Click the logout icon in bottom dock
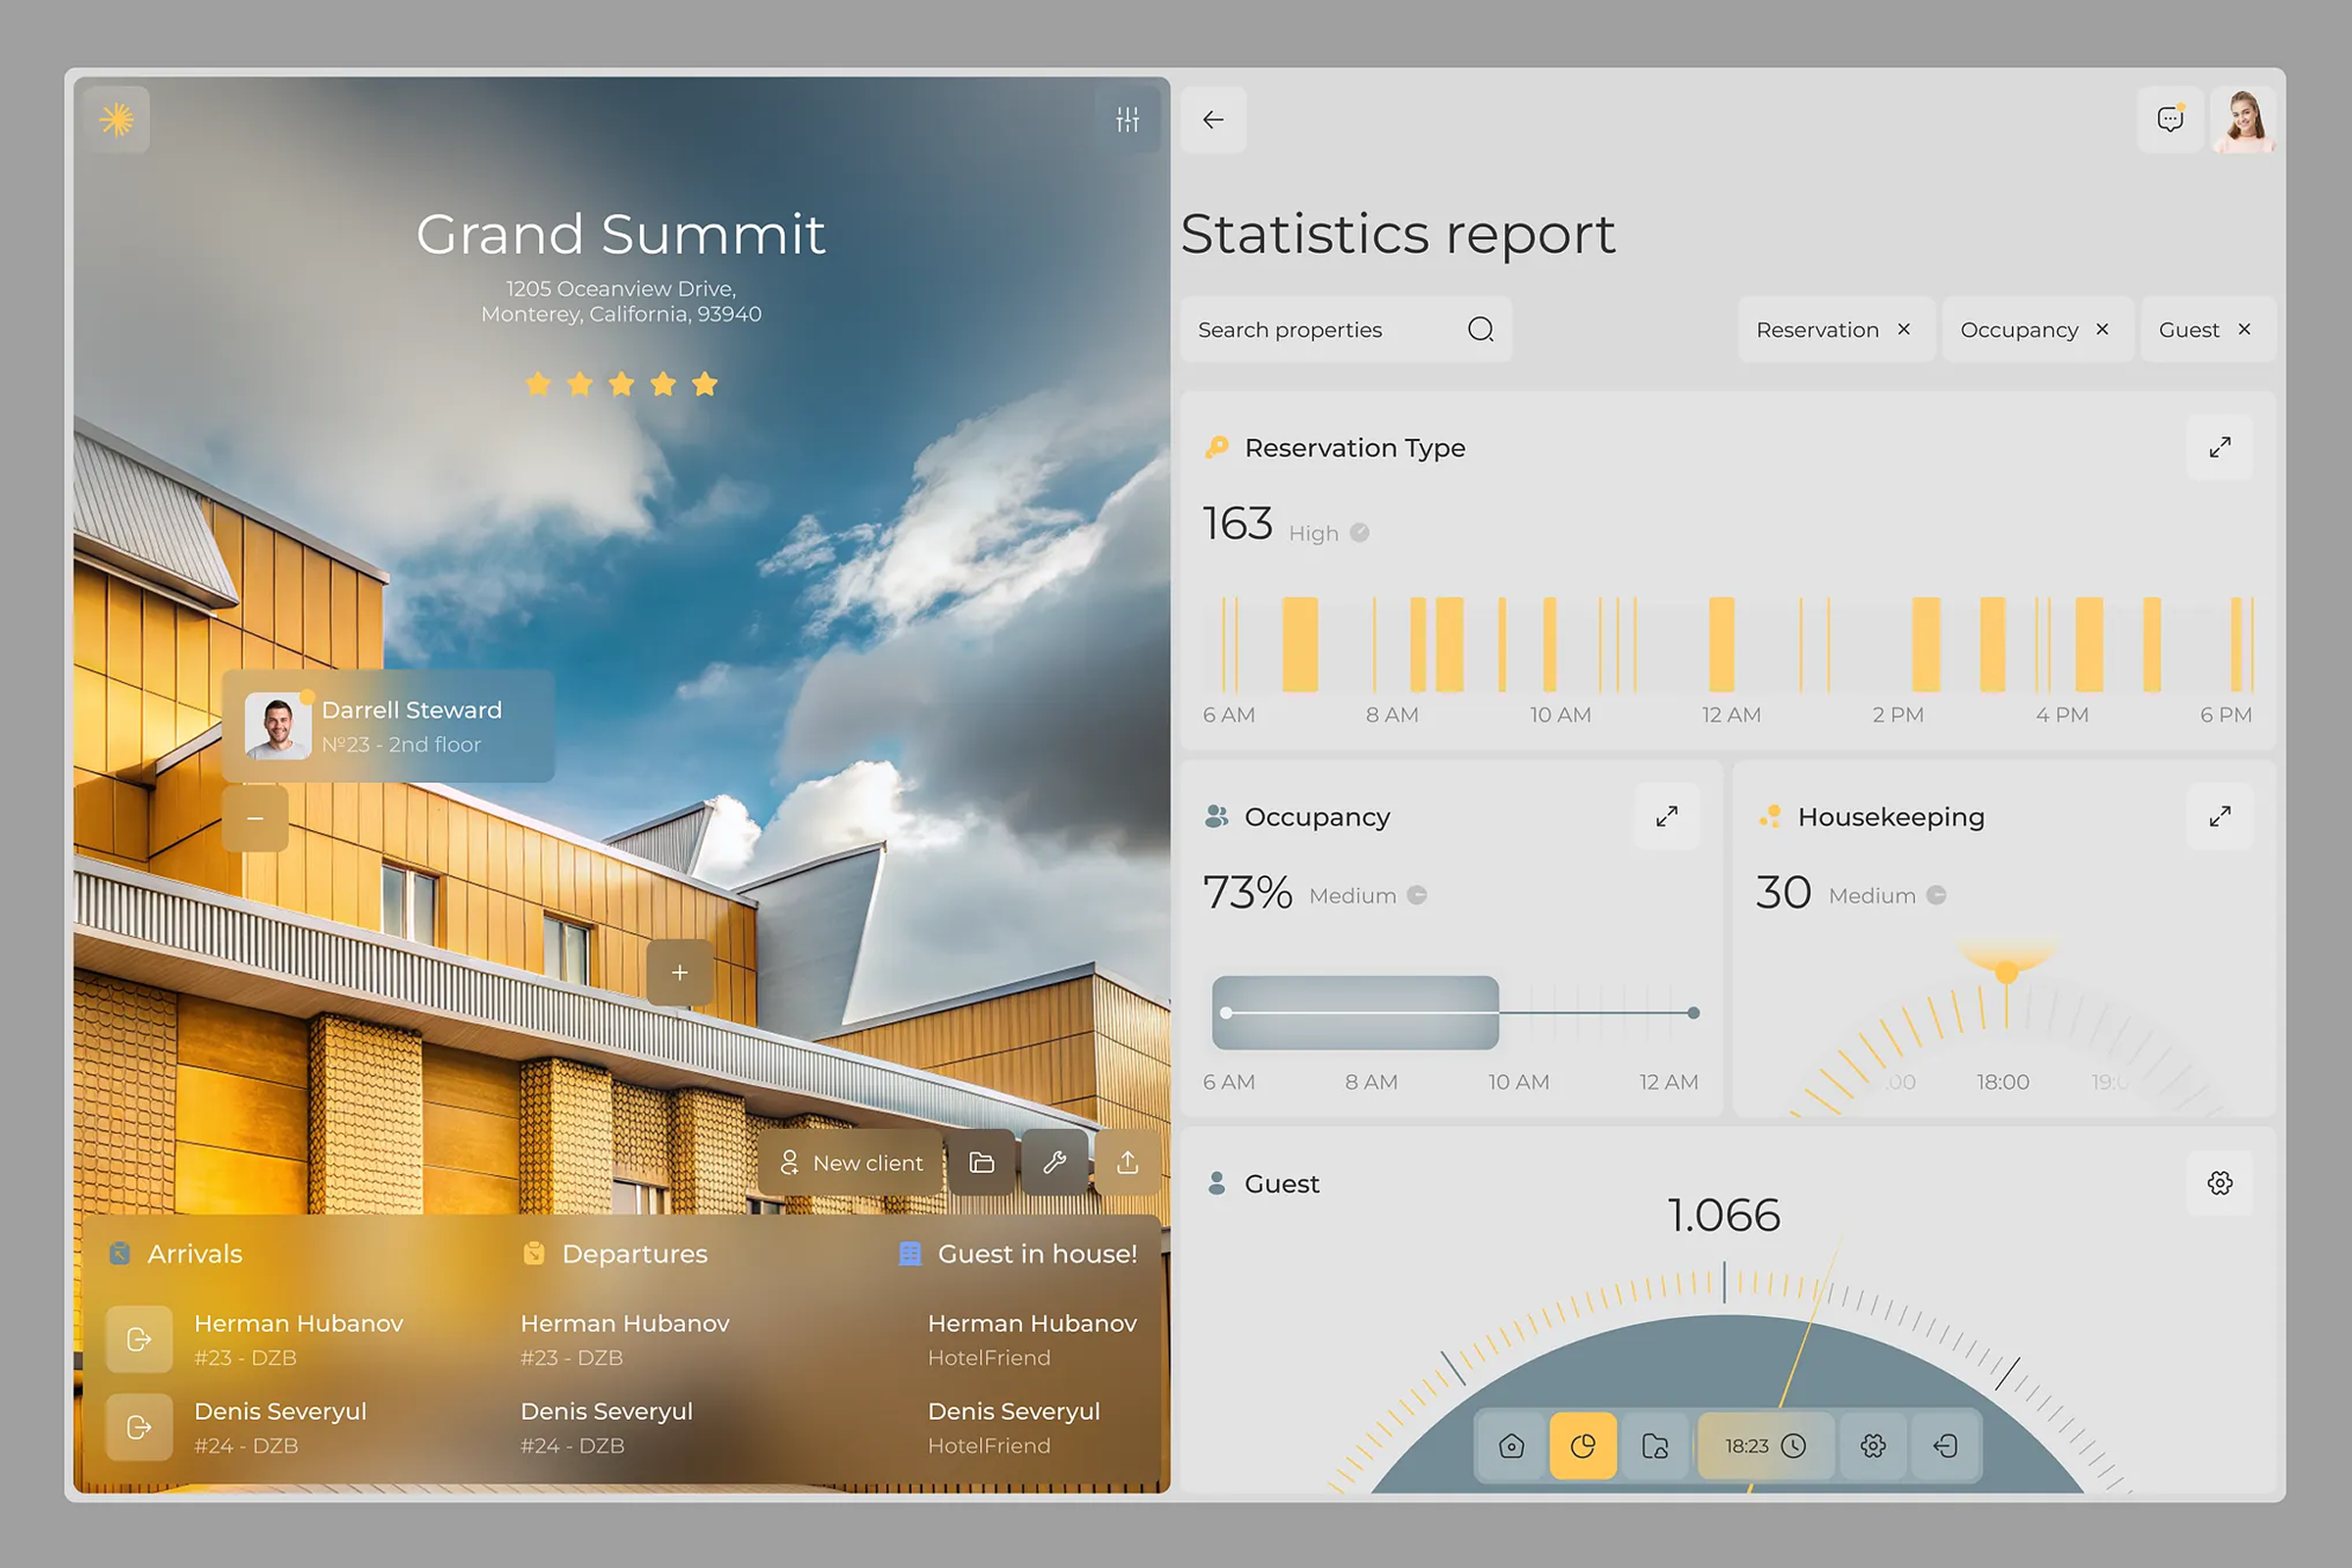This screenshot has height=1568, width=2352. (1945, 1446)
